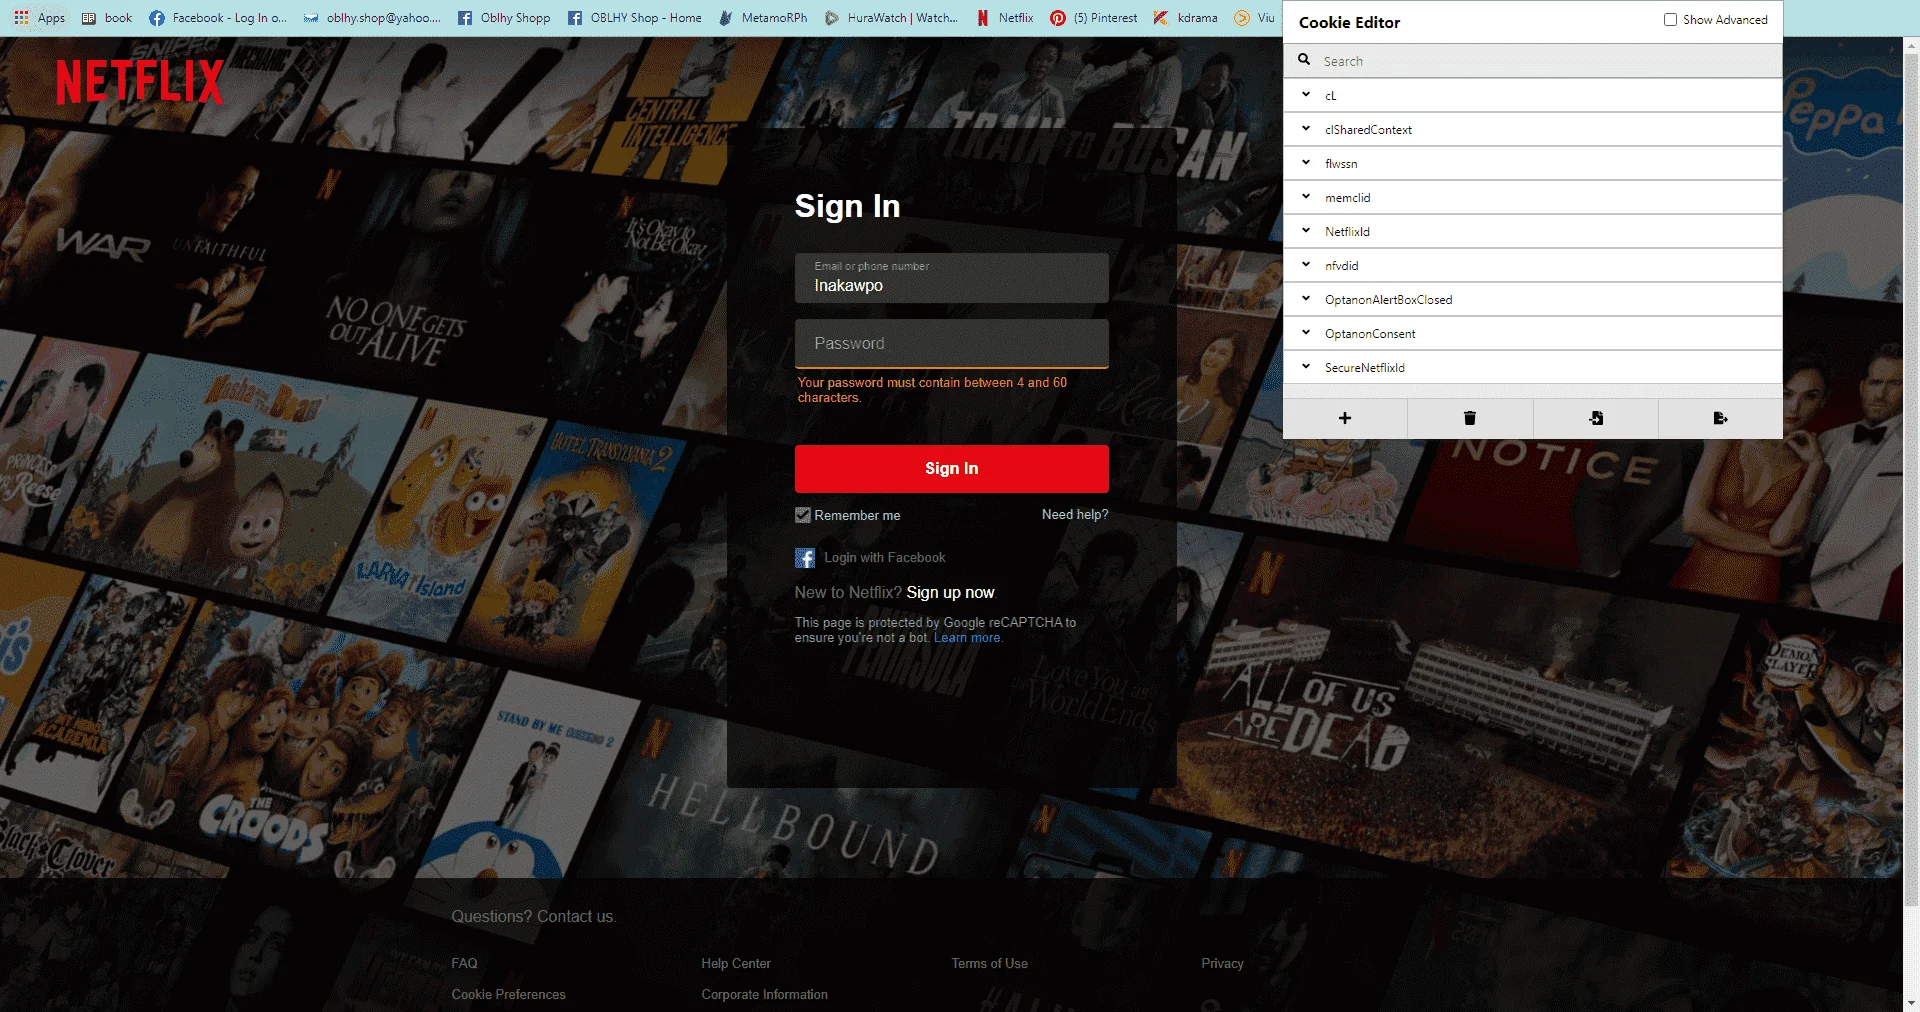Click the Facebook icon beside Login with Facebook
Viewport: 1920px width, 1012px height.
[x=805, y=558]
